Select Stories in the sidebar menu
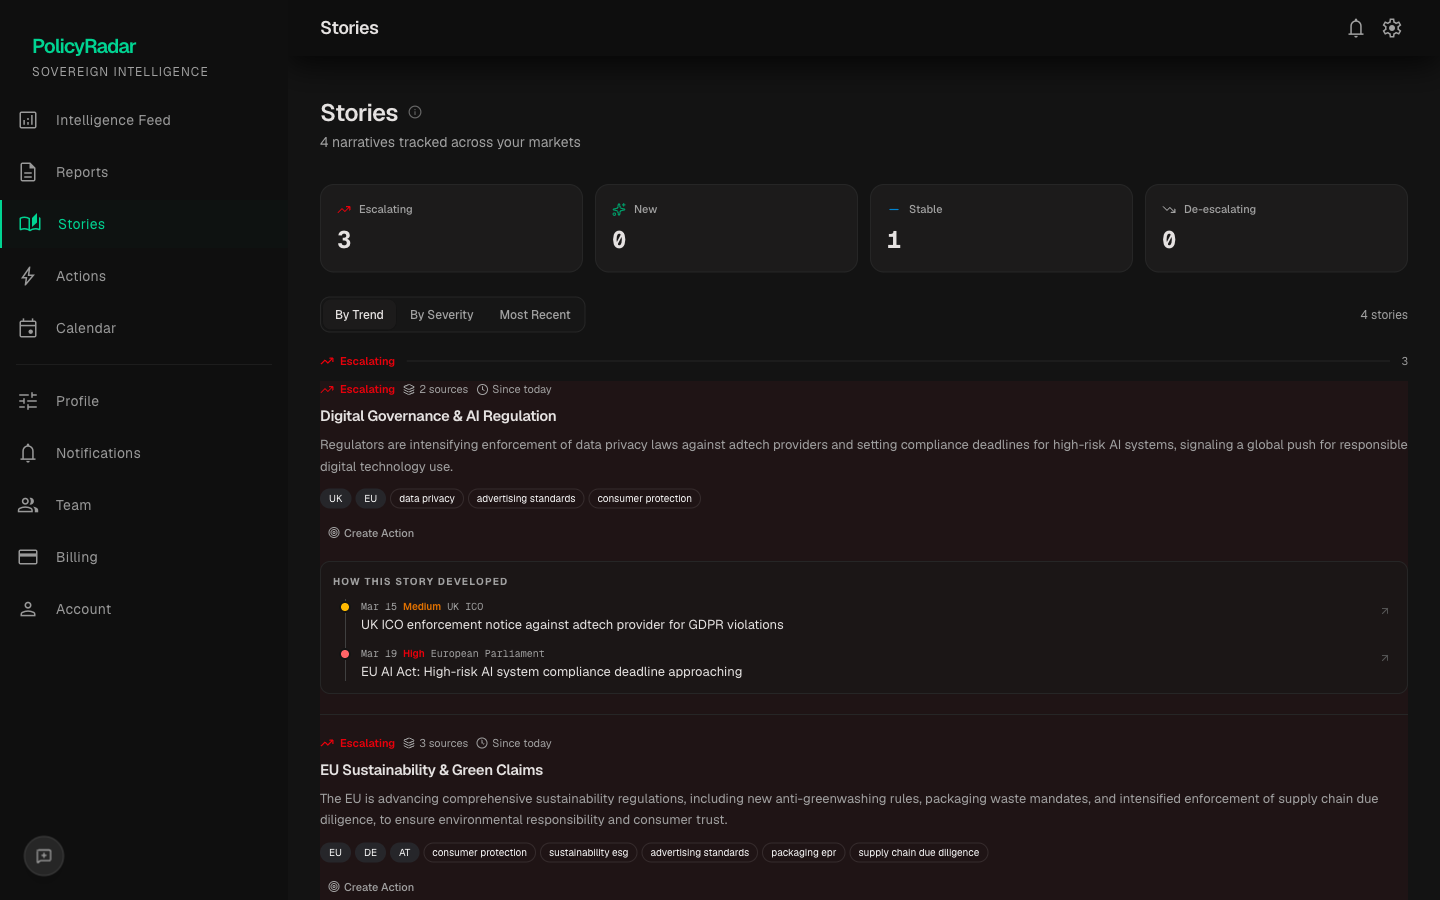1440x900 pixels. click(x=80, y=224)
